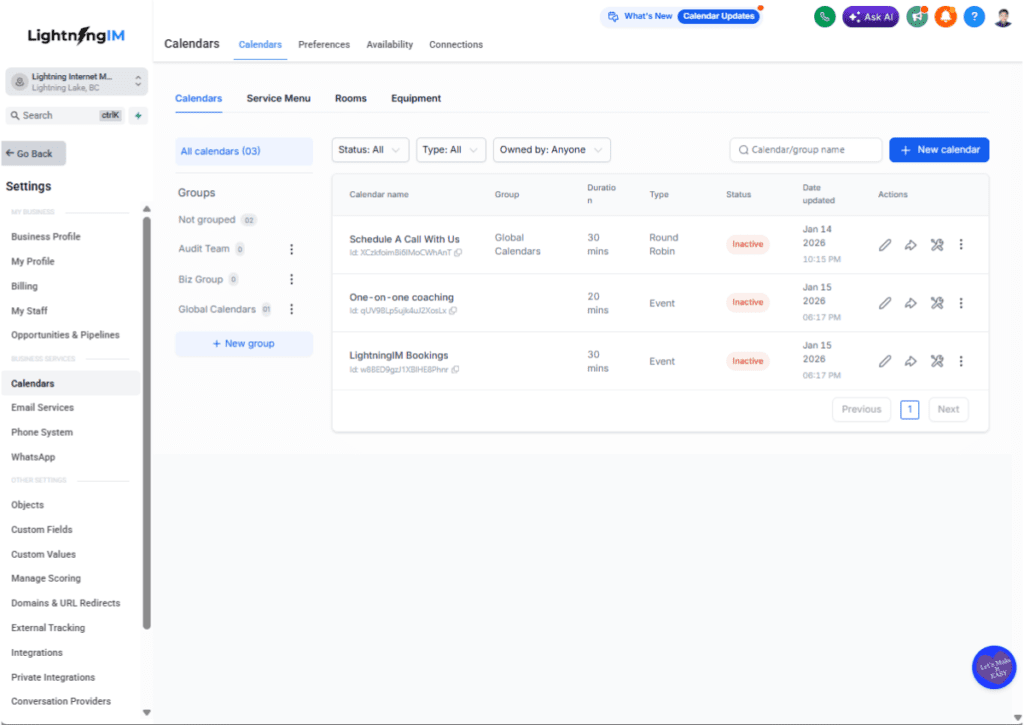
Task: Open Manage Scoring in the settings sidebar
Action: click(x=47, y=578)
